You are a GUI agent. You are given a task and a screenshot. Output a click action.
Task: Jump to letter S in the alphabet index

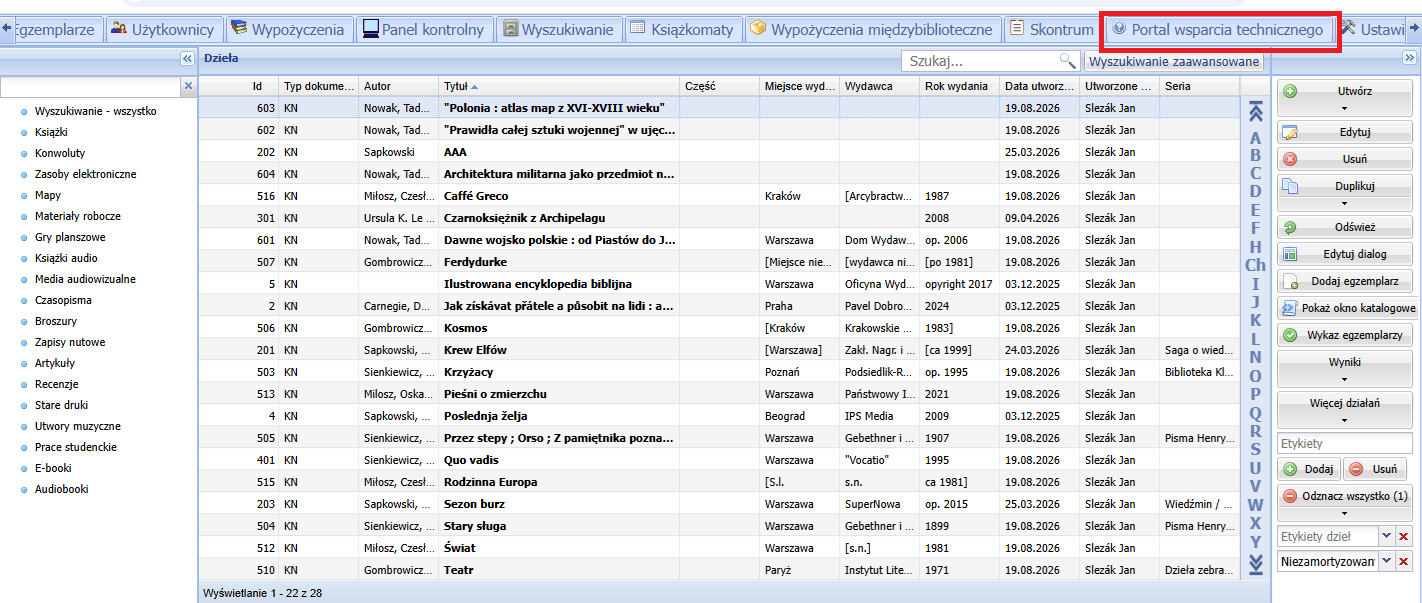[x=1256, y=449]
